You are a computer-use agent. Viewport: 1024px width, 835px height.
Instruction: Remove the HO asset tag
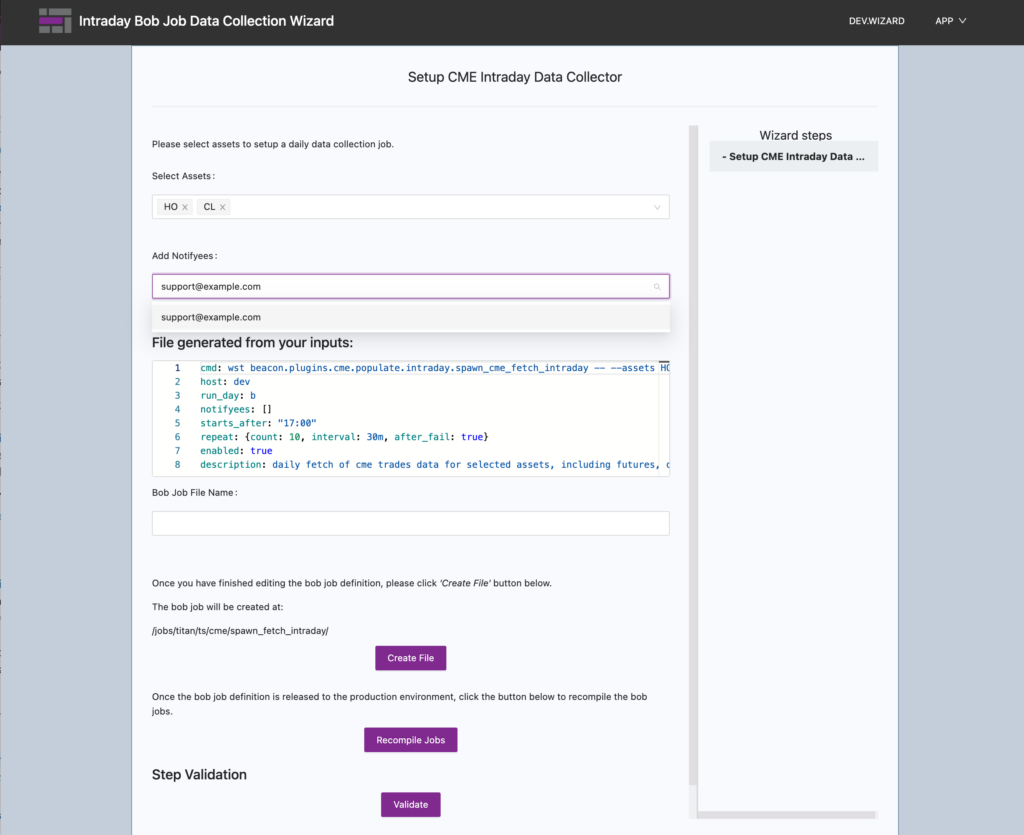(185, 207)
